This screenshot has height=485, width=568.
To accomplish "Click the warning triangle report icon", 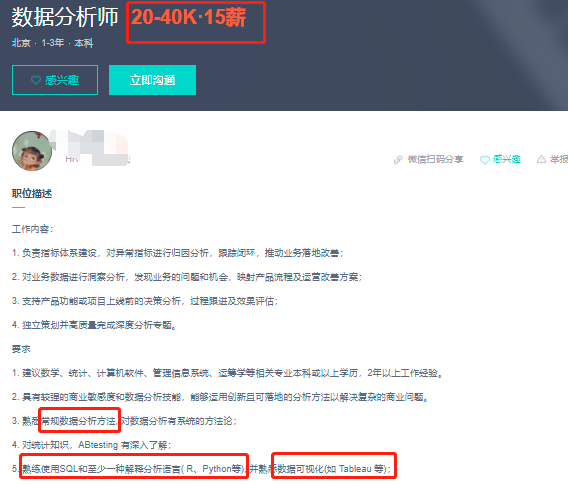I will point(541,159).
